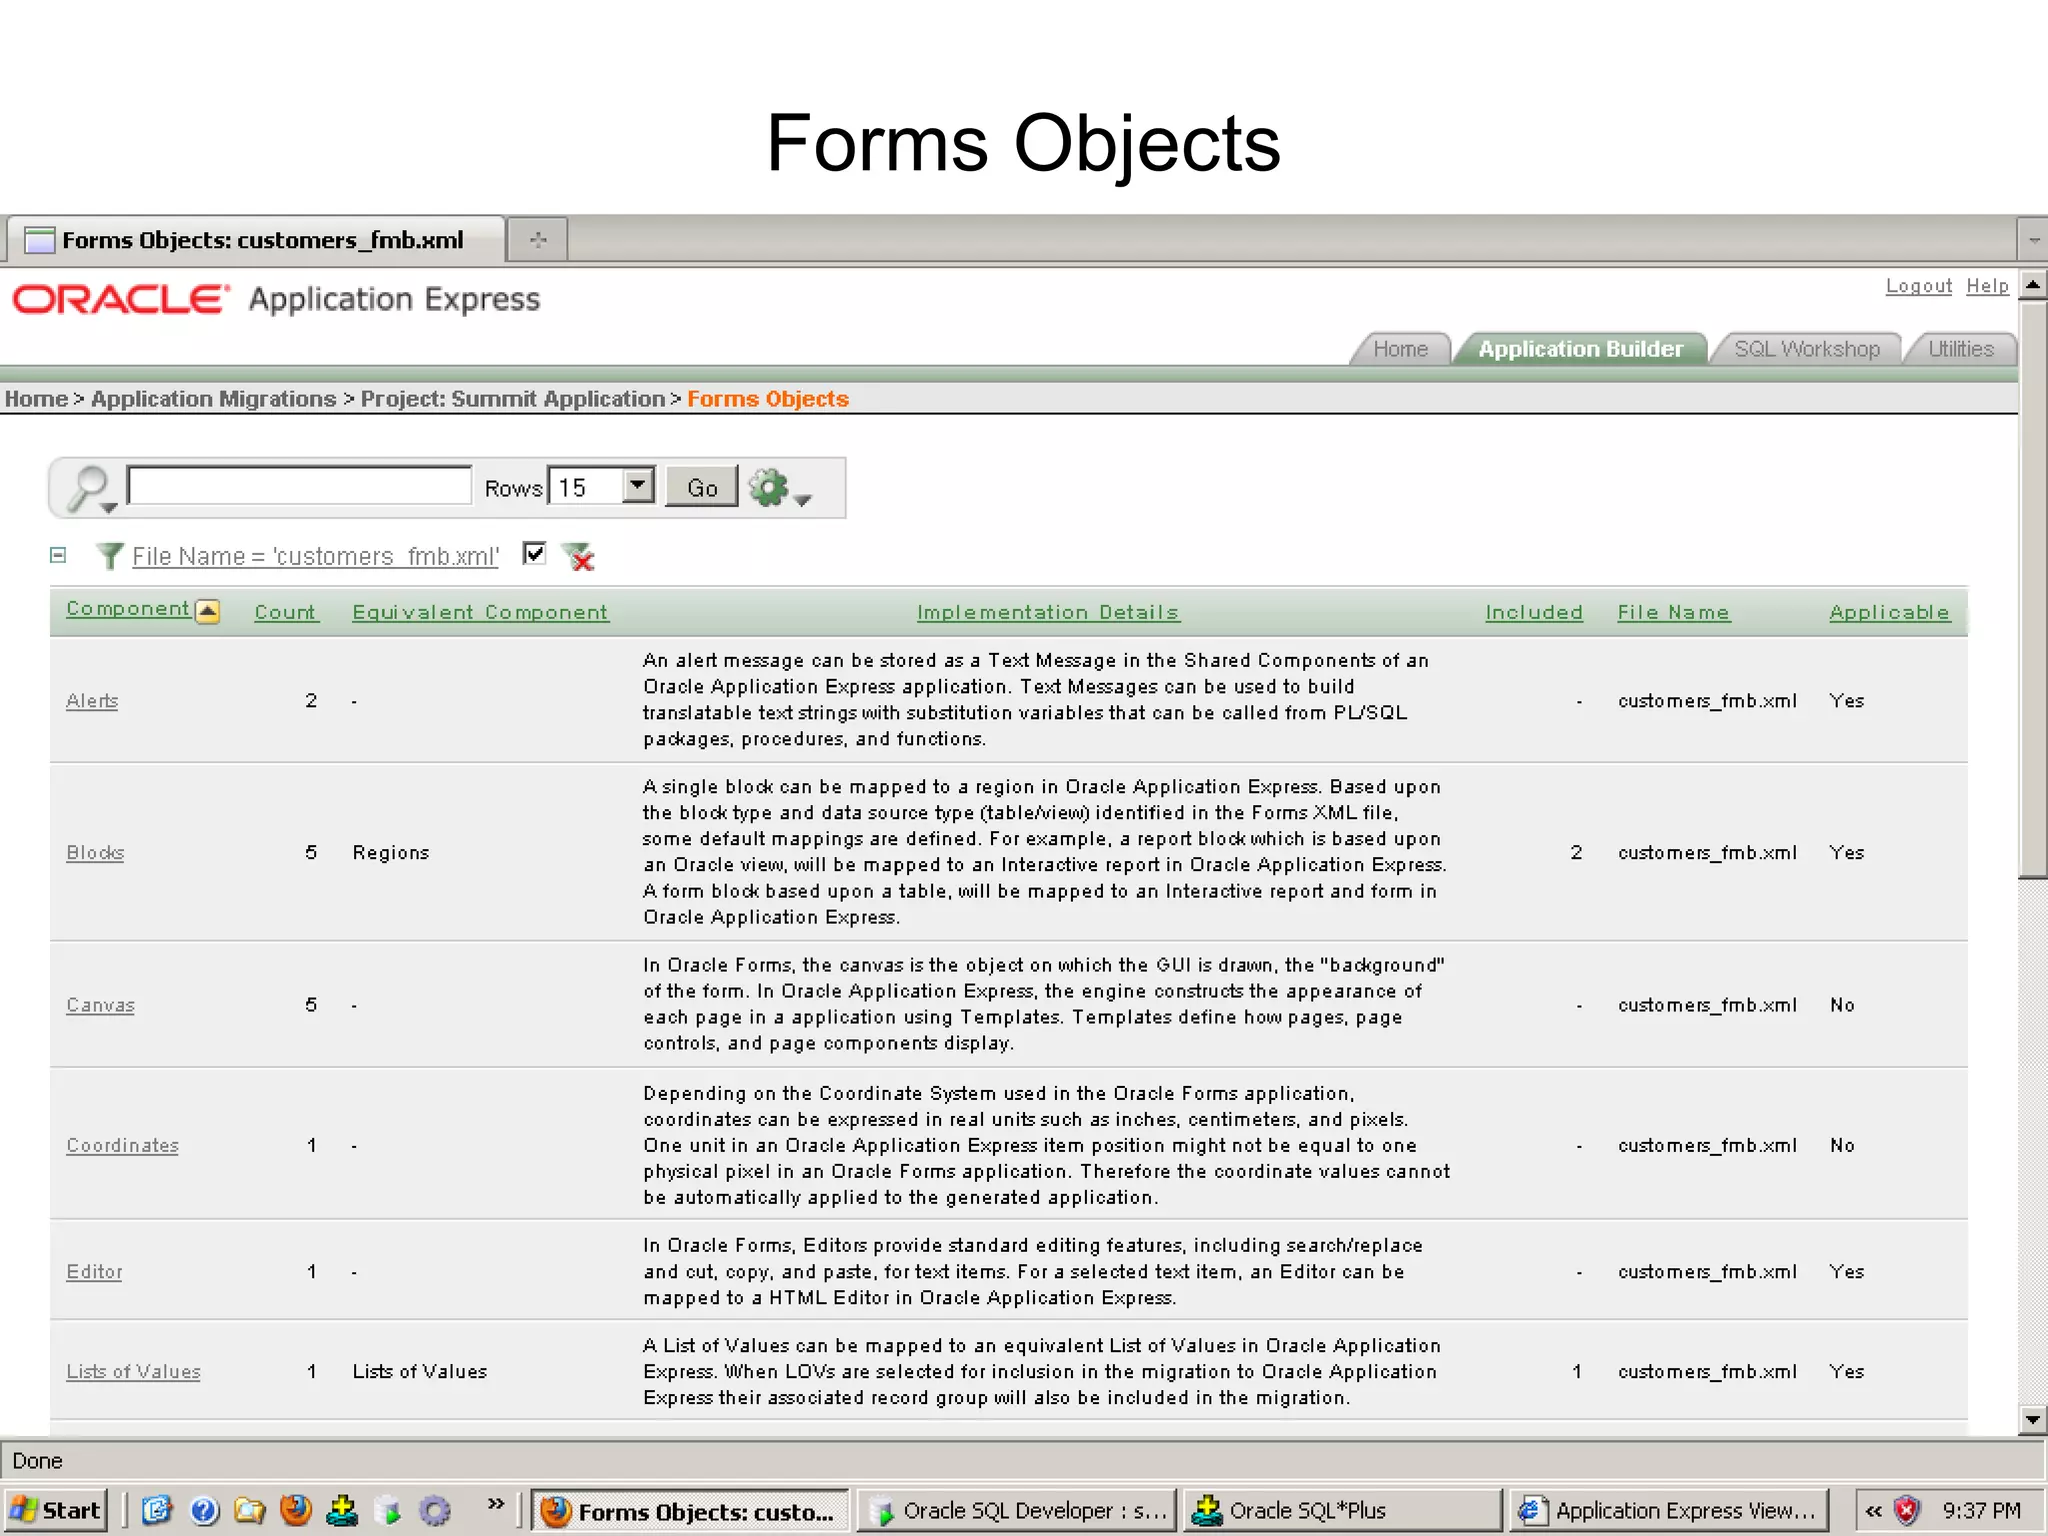2048x1536 pixels.
Task: Open the Lists of Values link
Action: 133,1372
